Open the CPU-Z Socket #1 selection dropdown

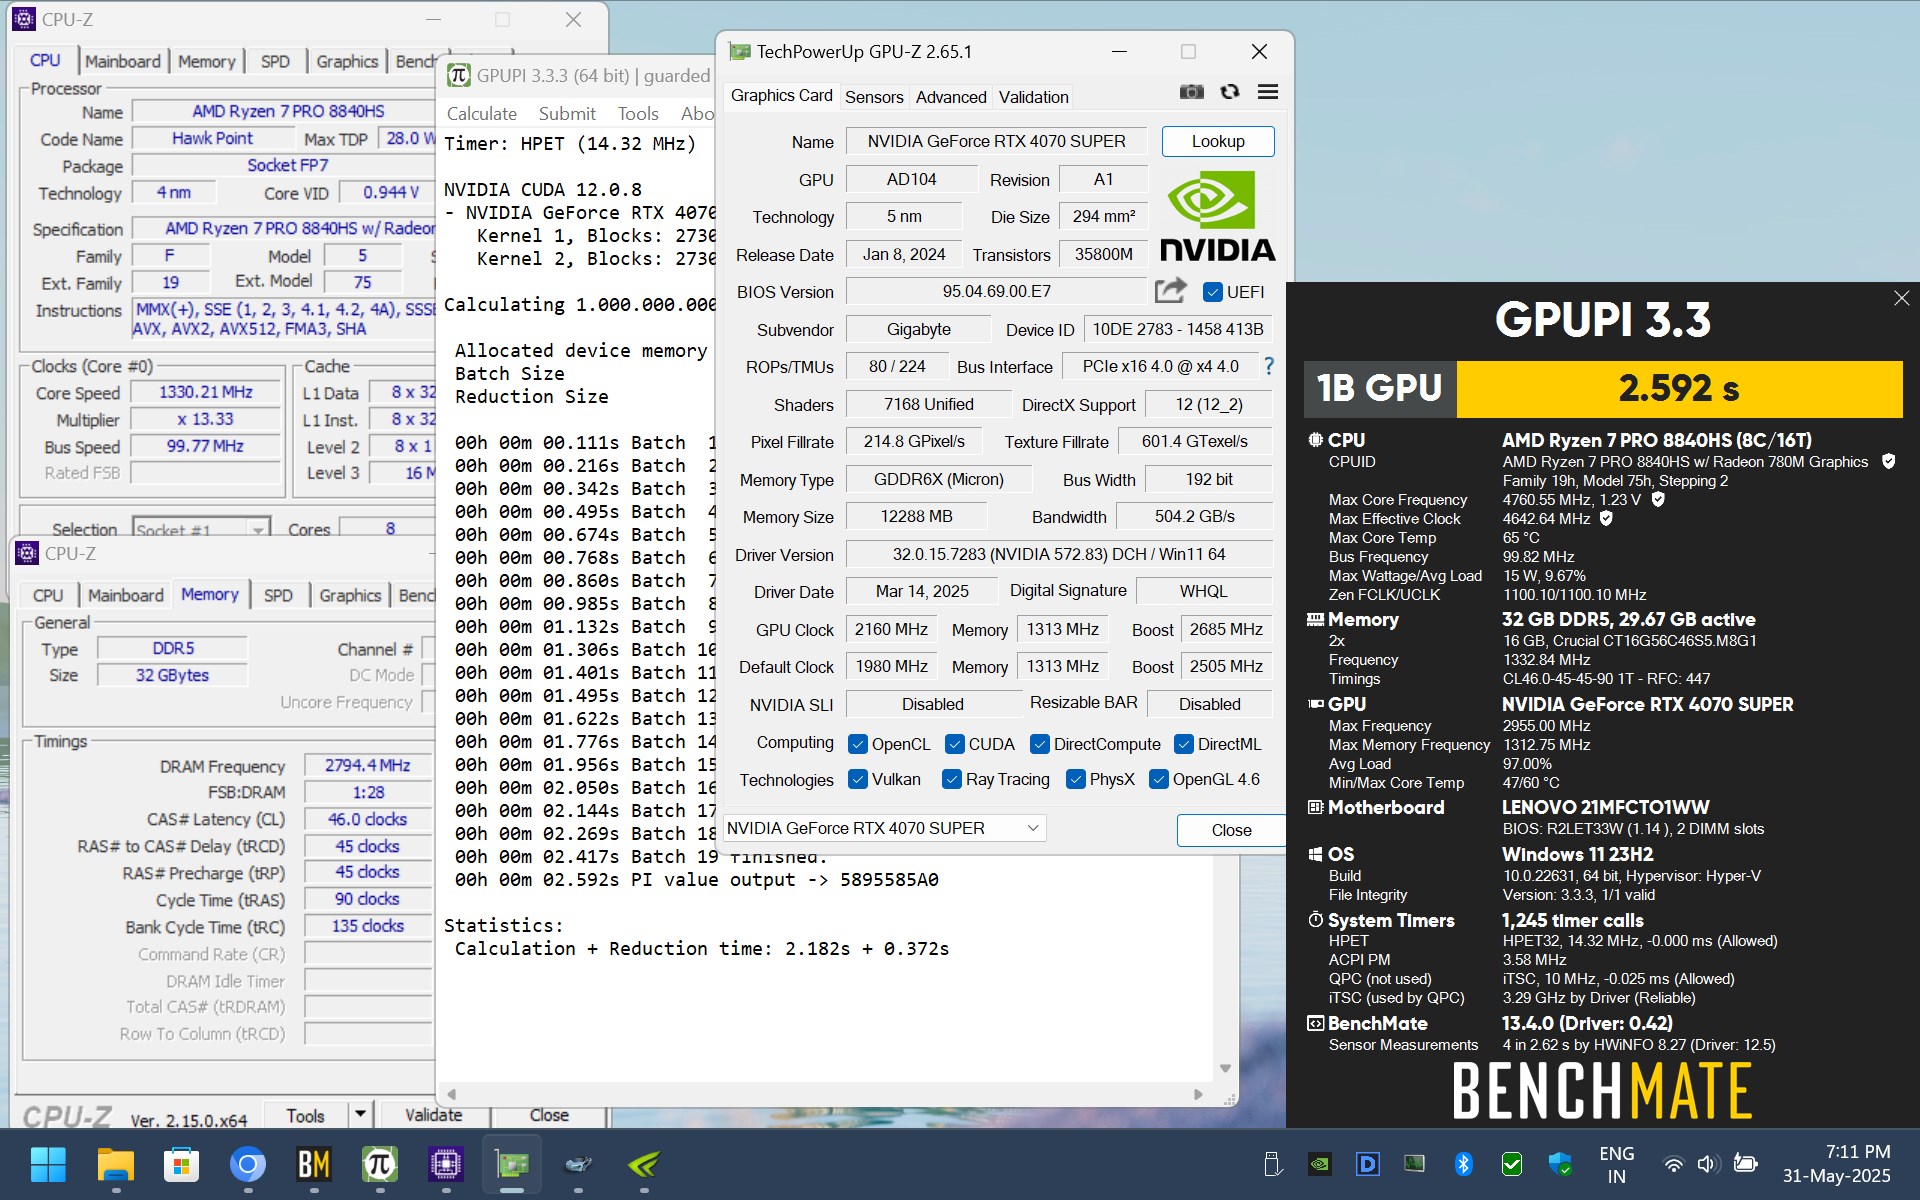pos(201,529)
